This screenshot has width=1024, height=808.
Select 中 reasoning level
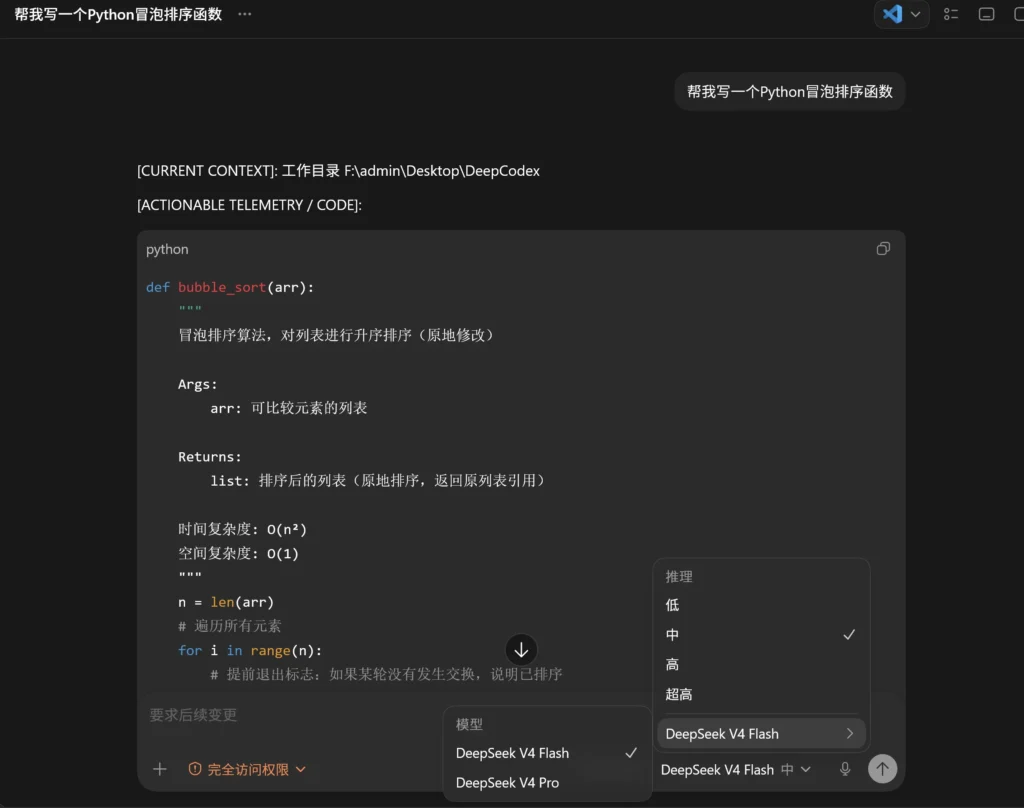tap(761, 635)
